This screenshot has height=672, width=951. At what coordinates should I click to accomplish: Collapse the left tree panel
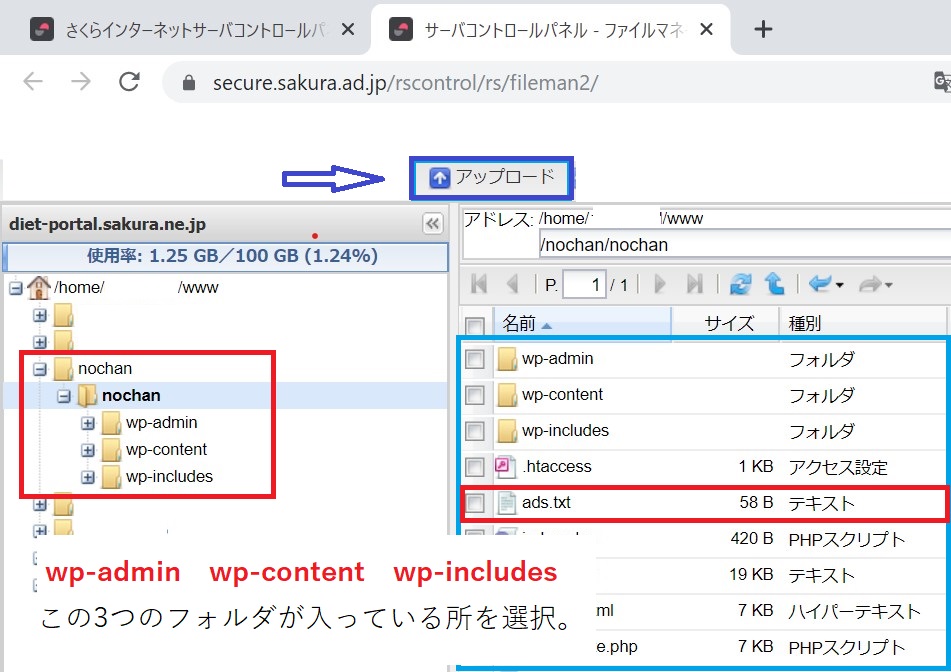tap(433, 223)
